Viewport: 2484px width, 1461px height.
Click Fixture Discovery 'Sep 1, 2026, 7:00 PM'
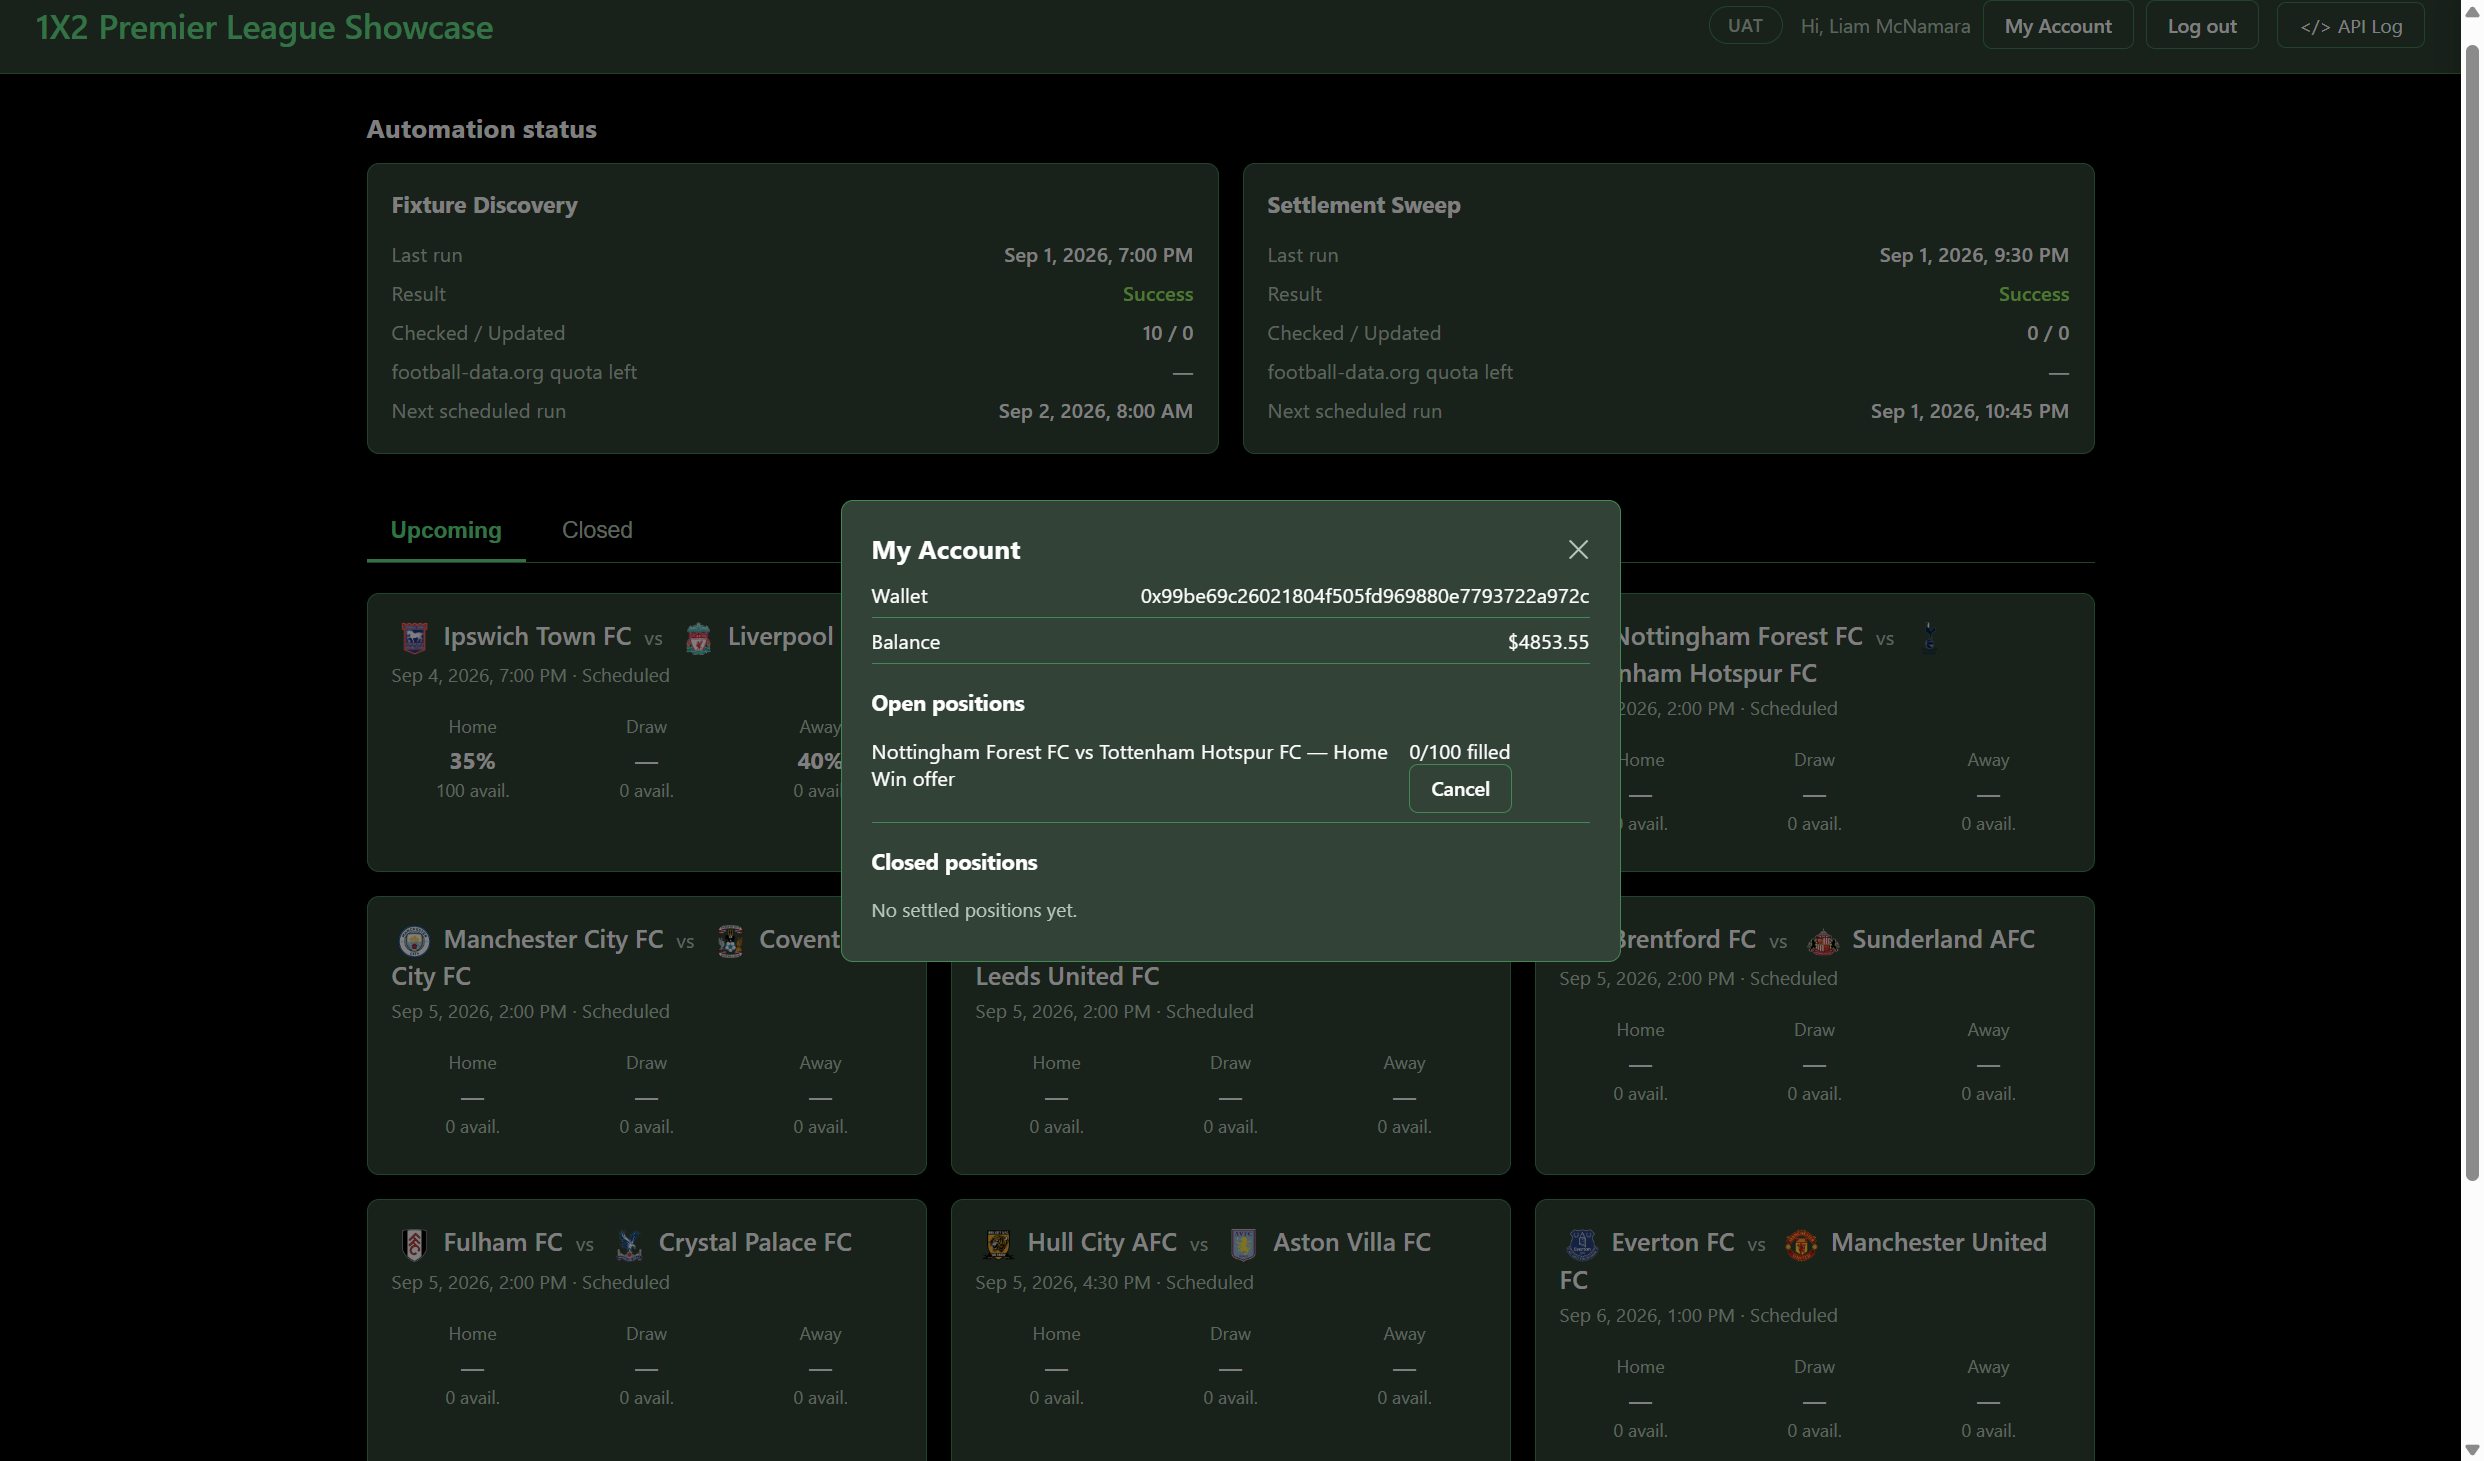(x=1098, y=255)
